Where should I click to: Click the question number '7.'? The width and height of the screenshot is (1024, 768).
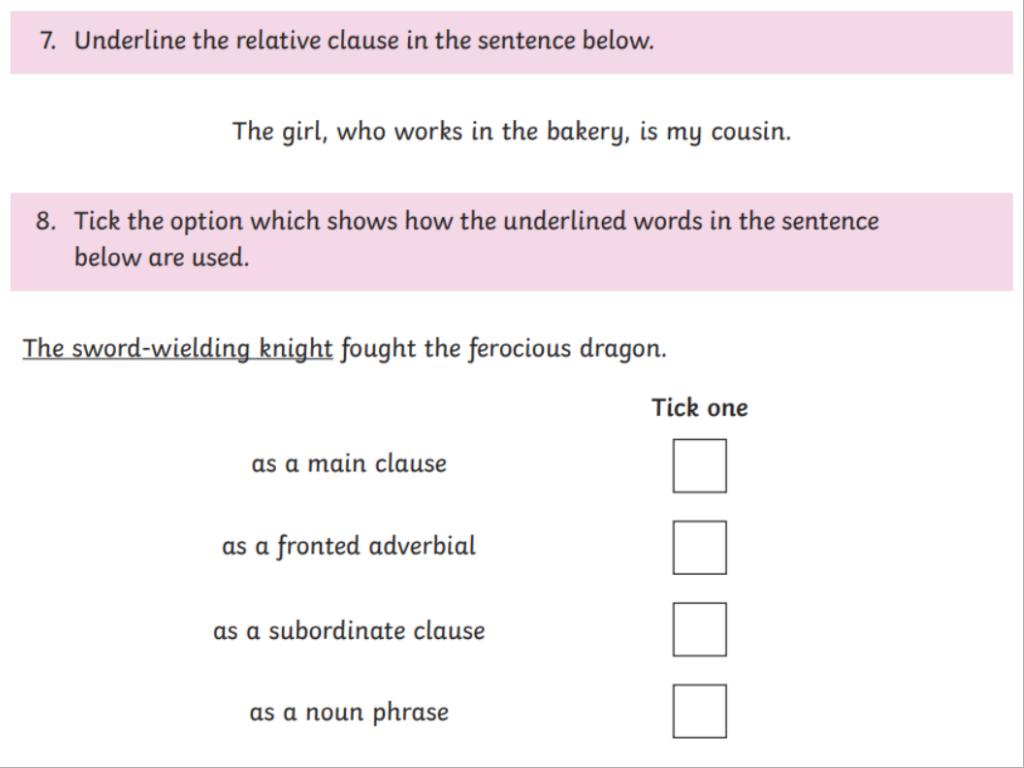49,41
